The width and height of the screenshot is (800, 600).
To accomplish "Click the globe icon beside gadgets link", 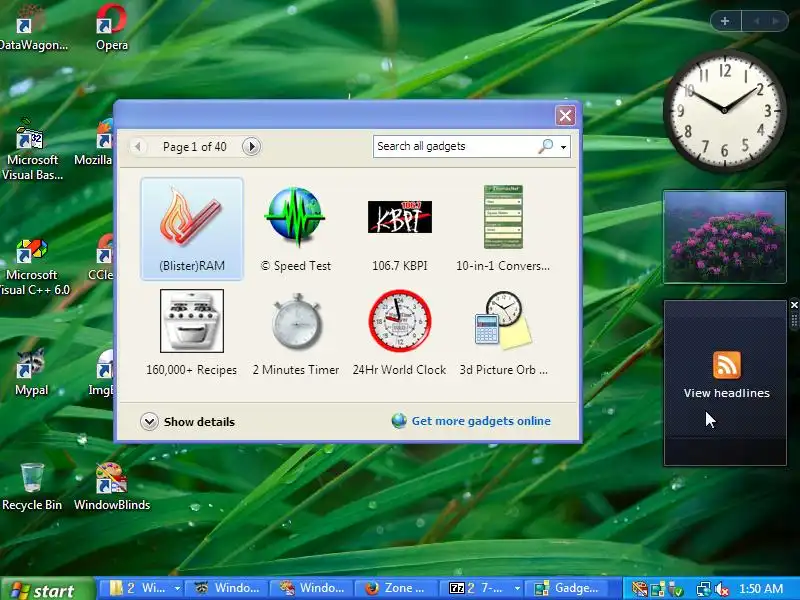I will point(399,421).
